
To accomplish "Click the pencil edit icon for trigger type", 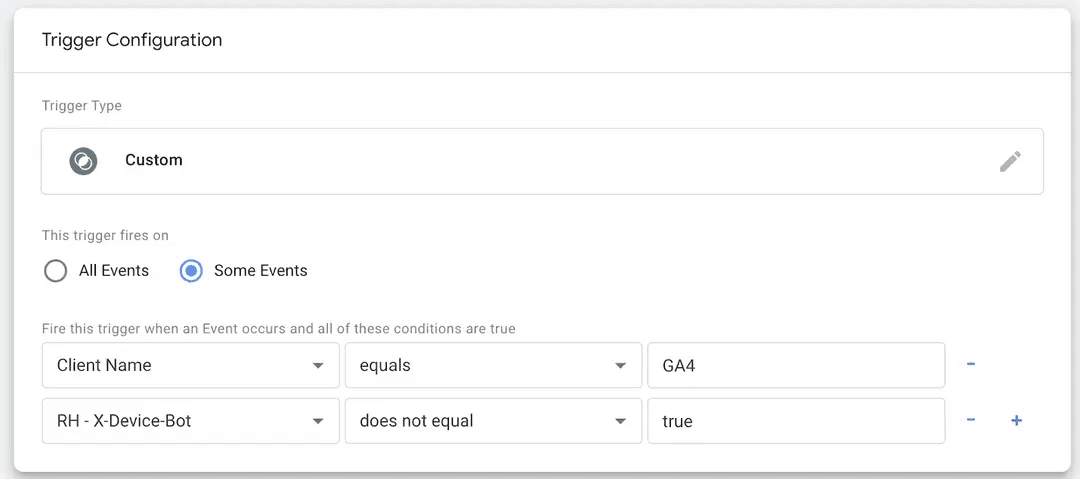I will (x=1010, y=161).
